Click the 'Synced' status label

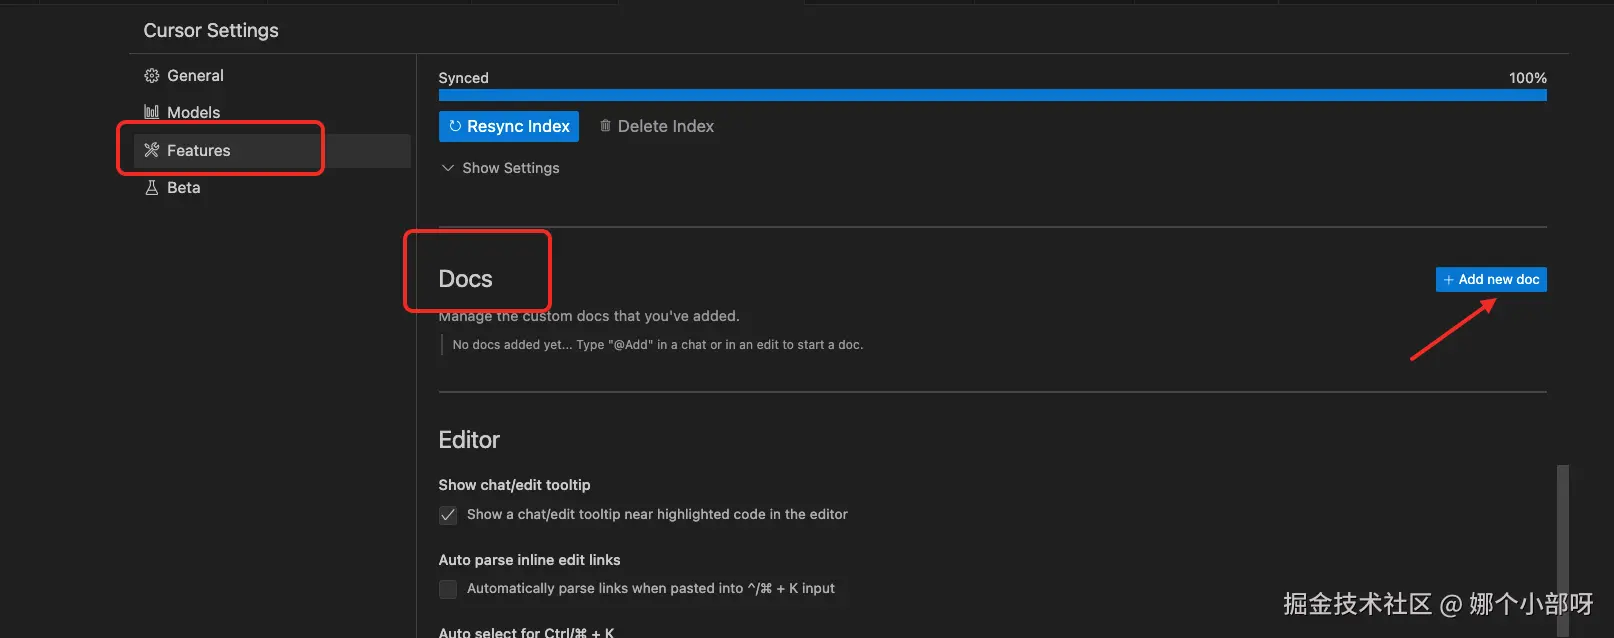point(464,78)
